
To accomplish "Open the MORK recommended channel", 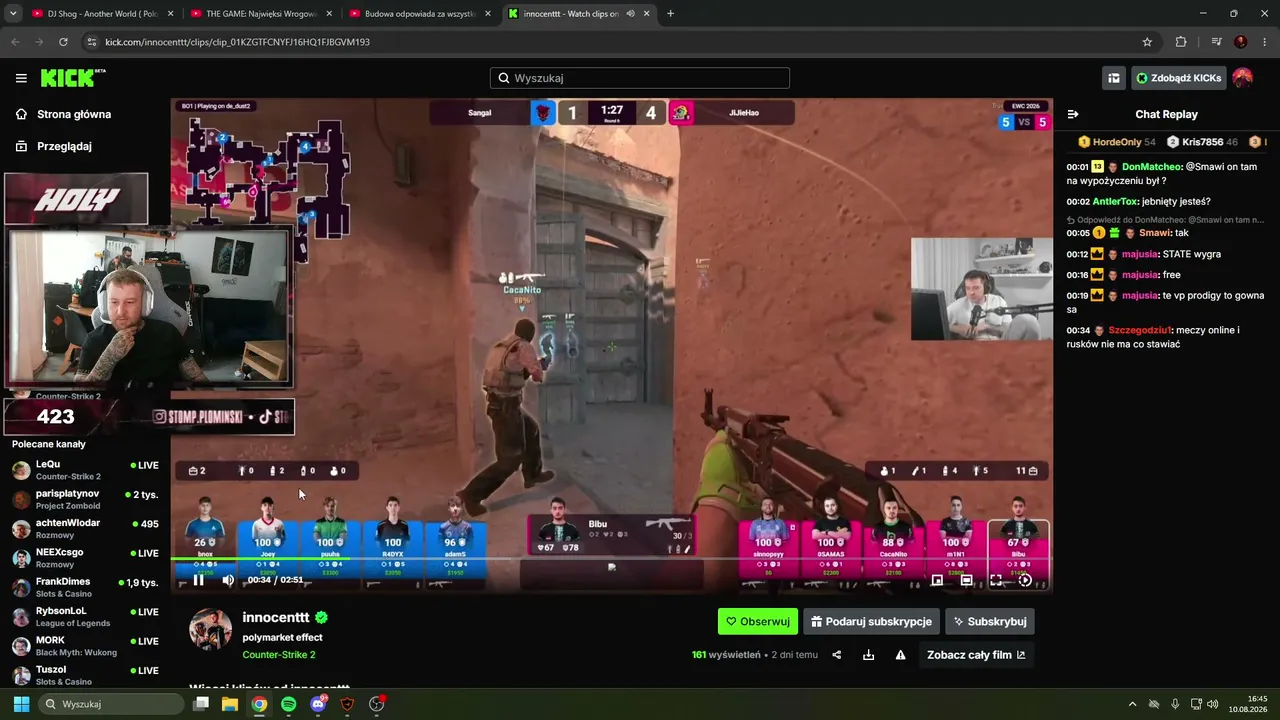I will 85,646.
